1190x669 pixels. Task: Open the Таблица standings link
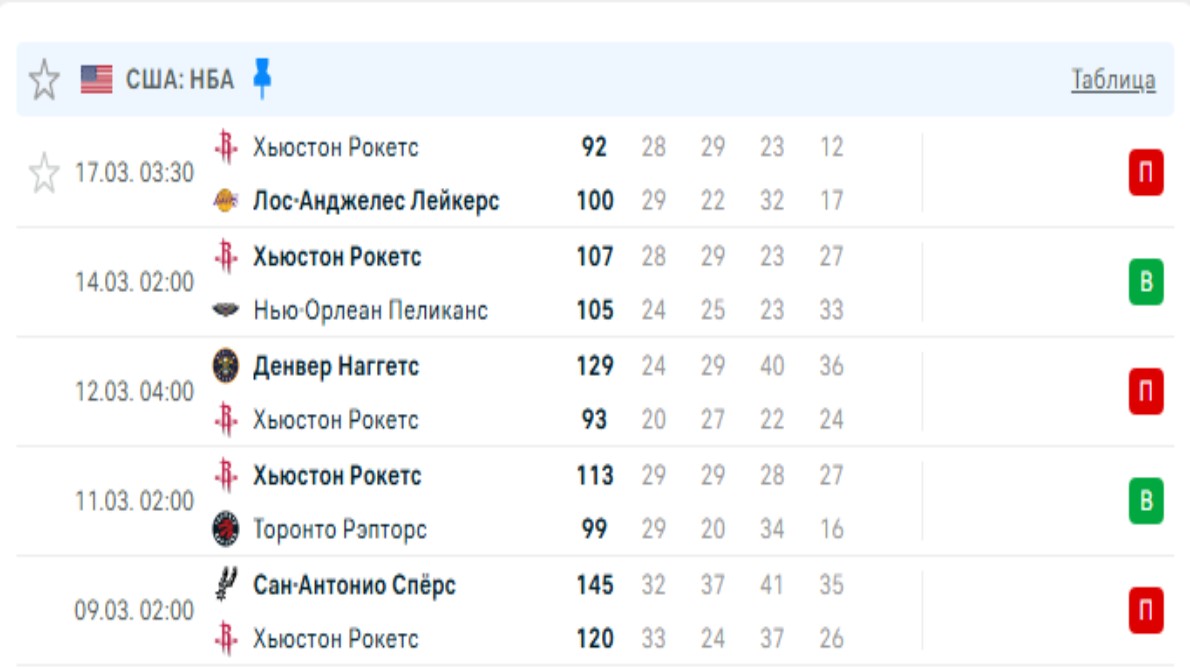[x=1113, y=81]
